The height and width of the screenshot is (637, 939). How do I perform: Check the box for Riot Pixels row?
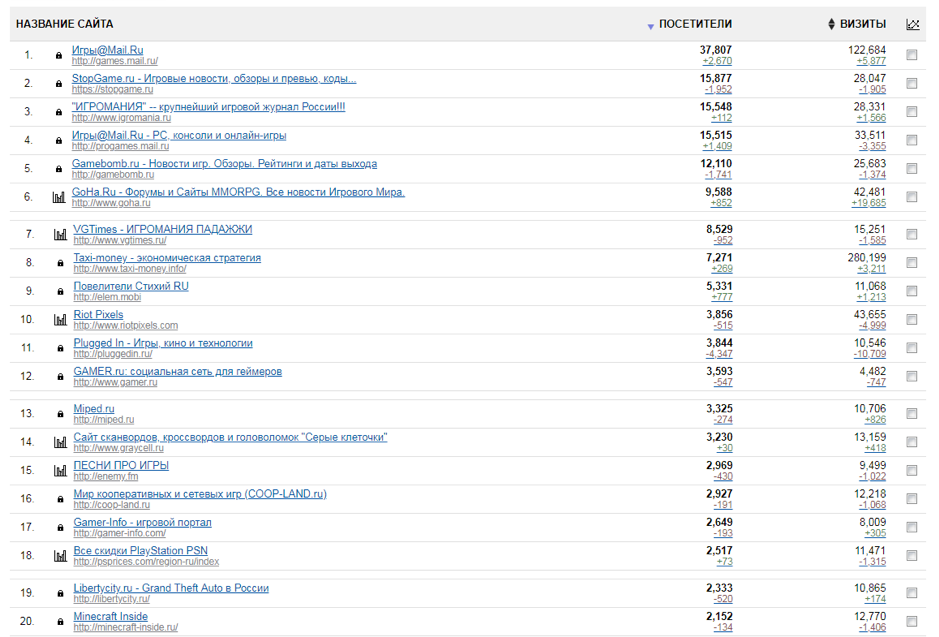911,319
